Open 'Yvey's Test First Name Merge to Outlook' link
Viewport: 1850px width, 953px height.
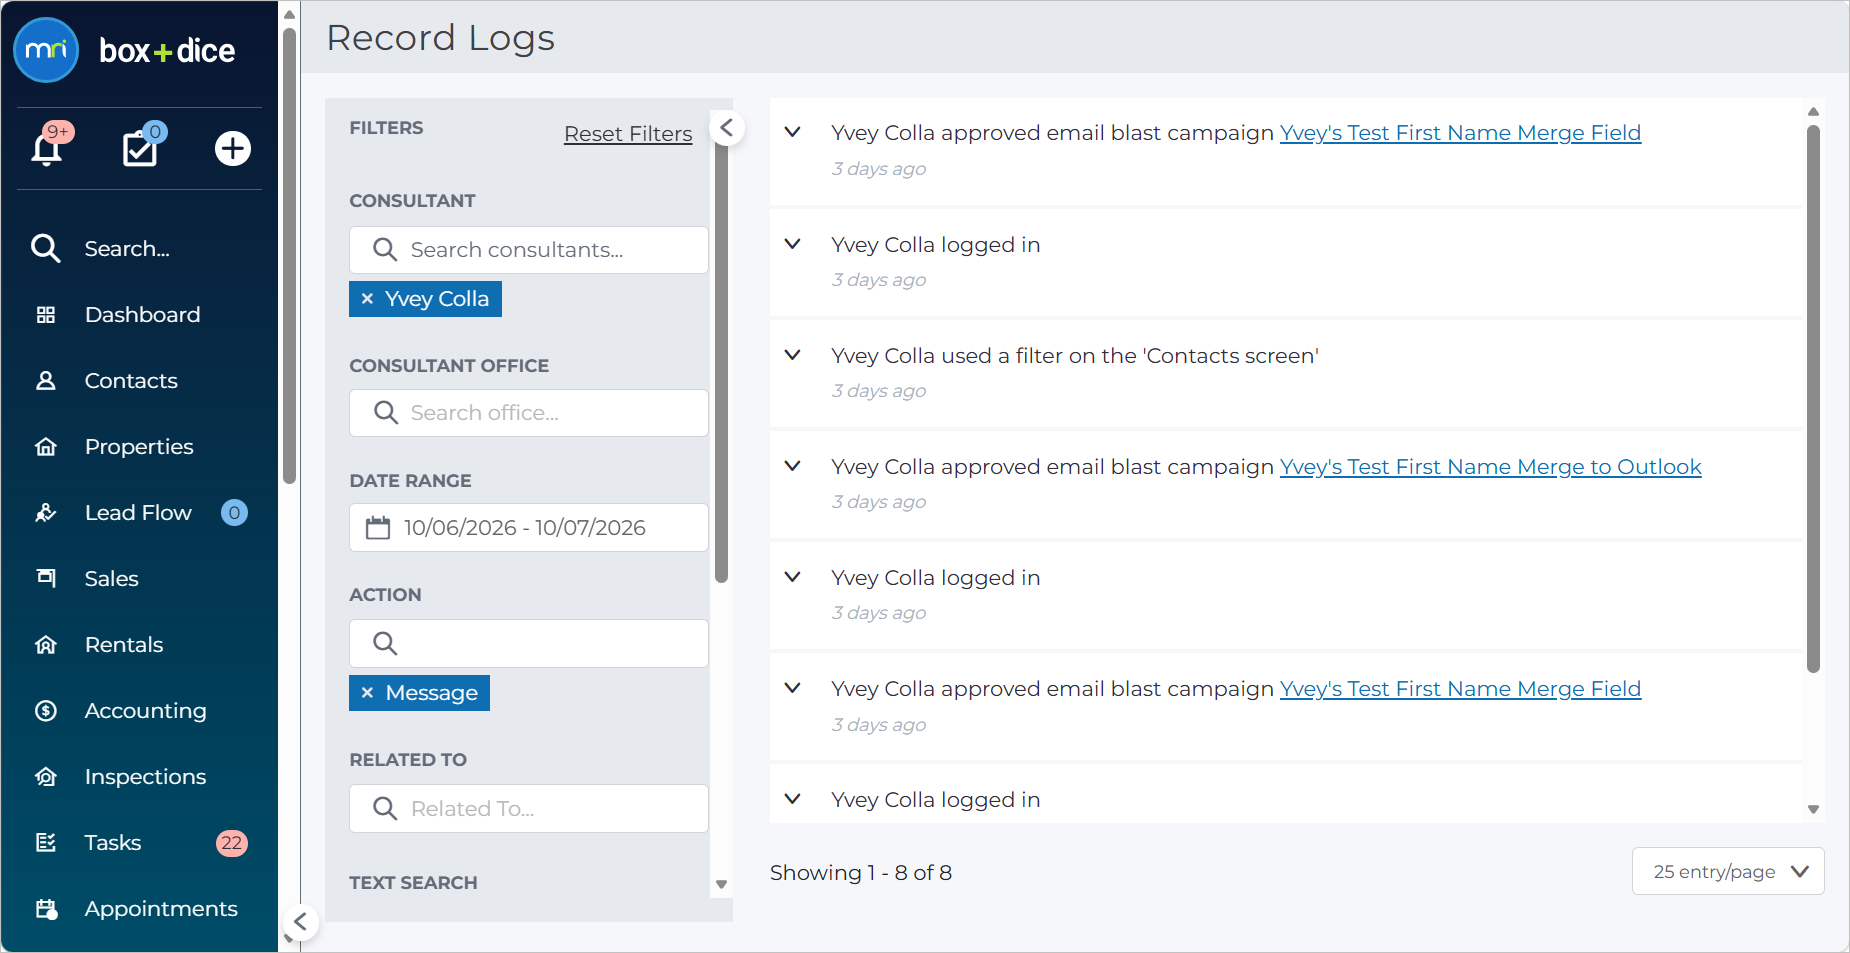pos(1490,467)
